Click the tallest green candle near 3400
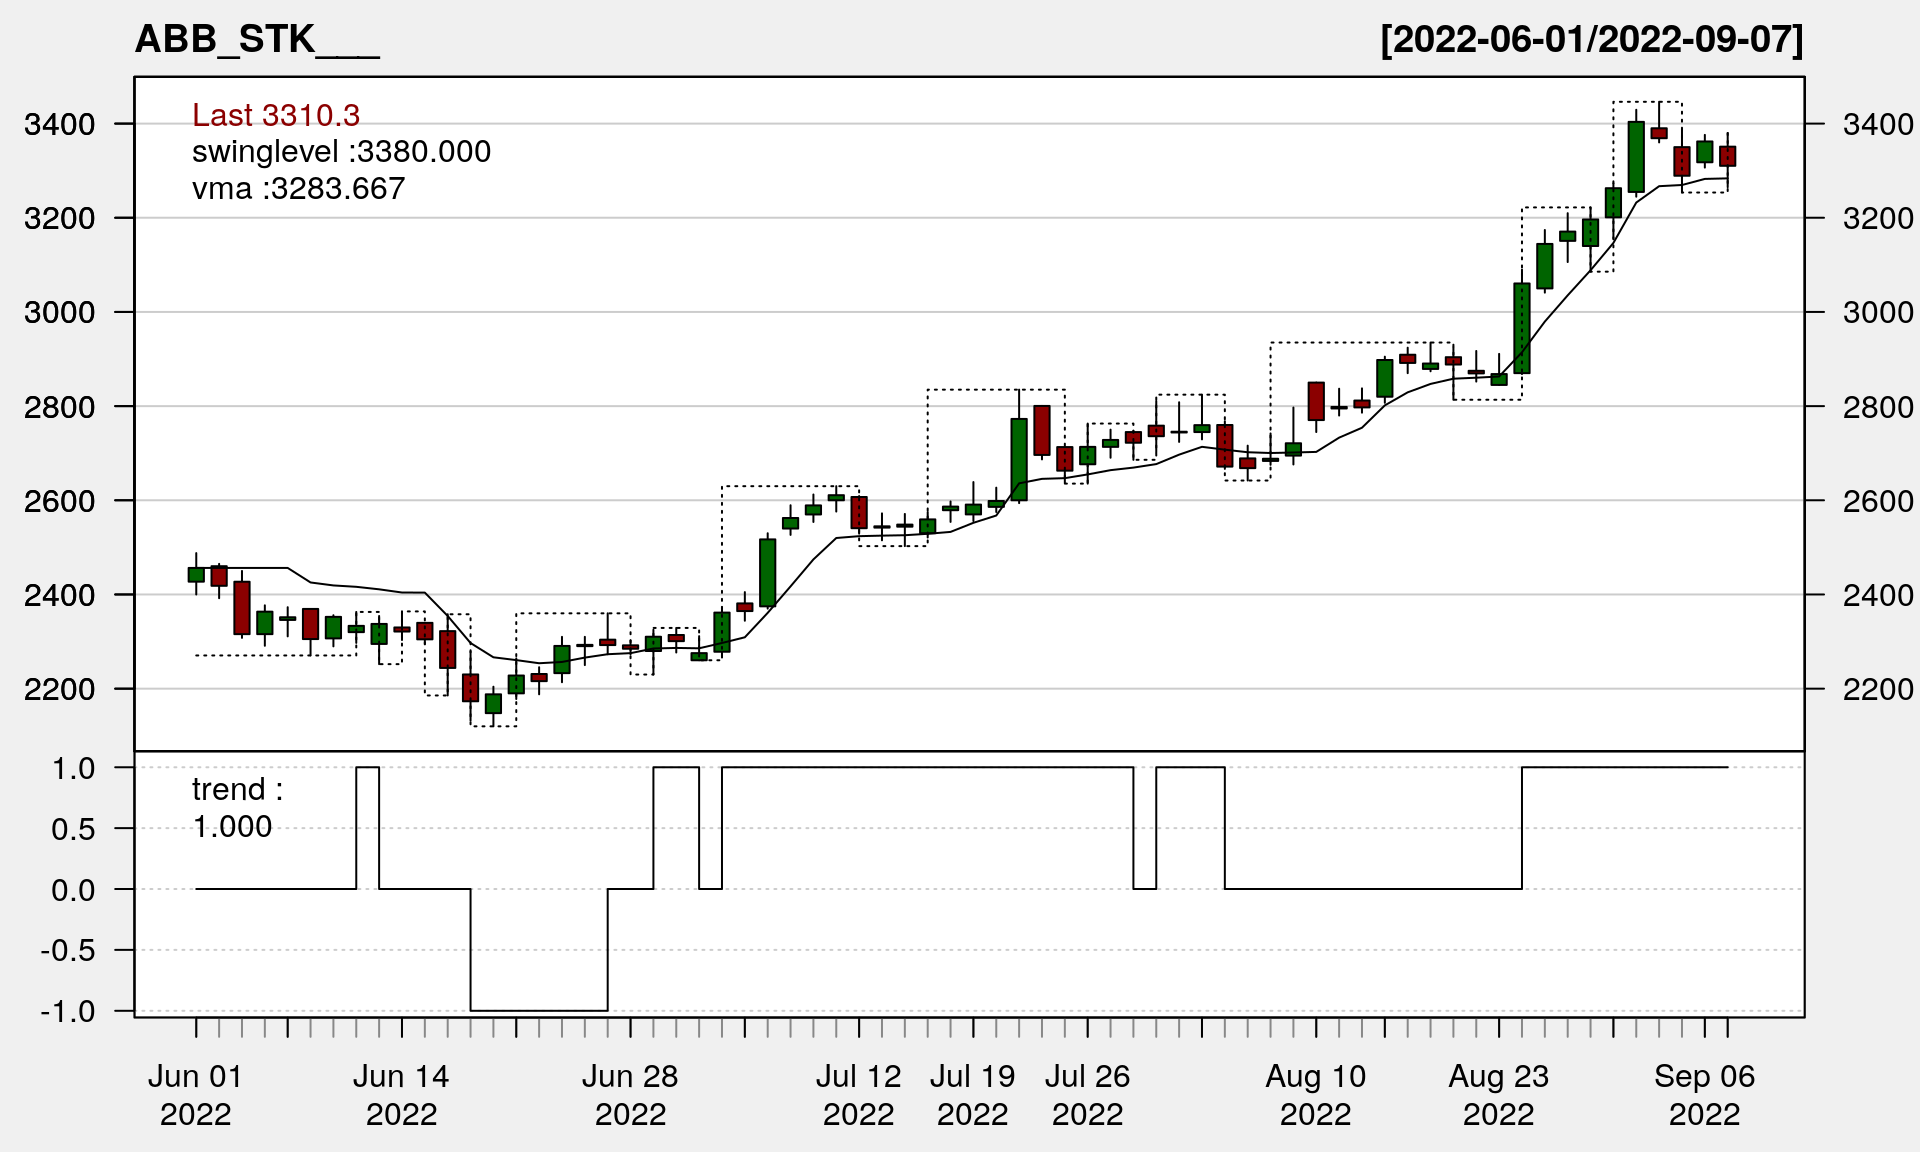Image resolution: width=1920 pixels, height=1152 pixels. [x=1636, y=157]
